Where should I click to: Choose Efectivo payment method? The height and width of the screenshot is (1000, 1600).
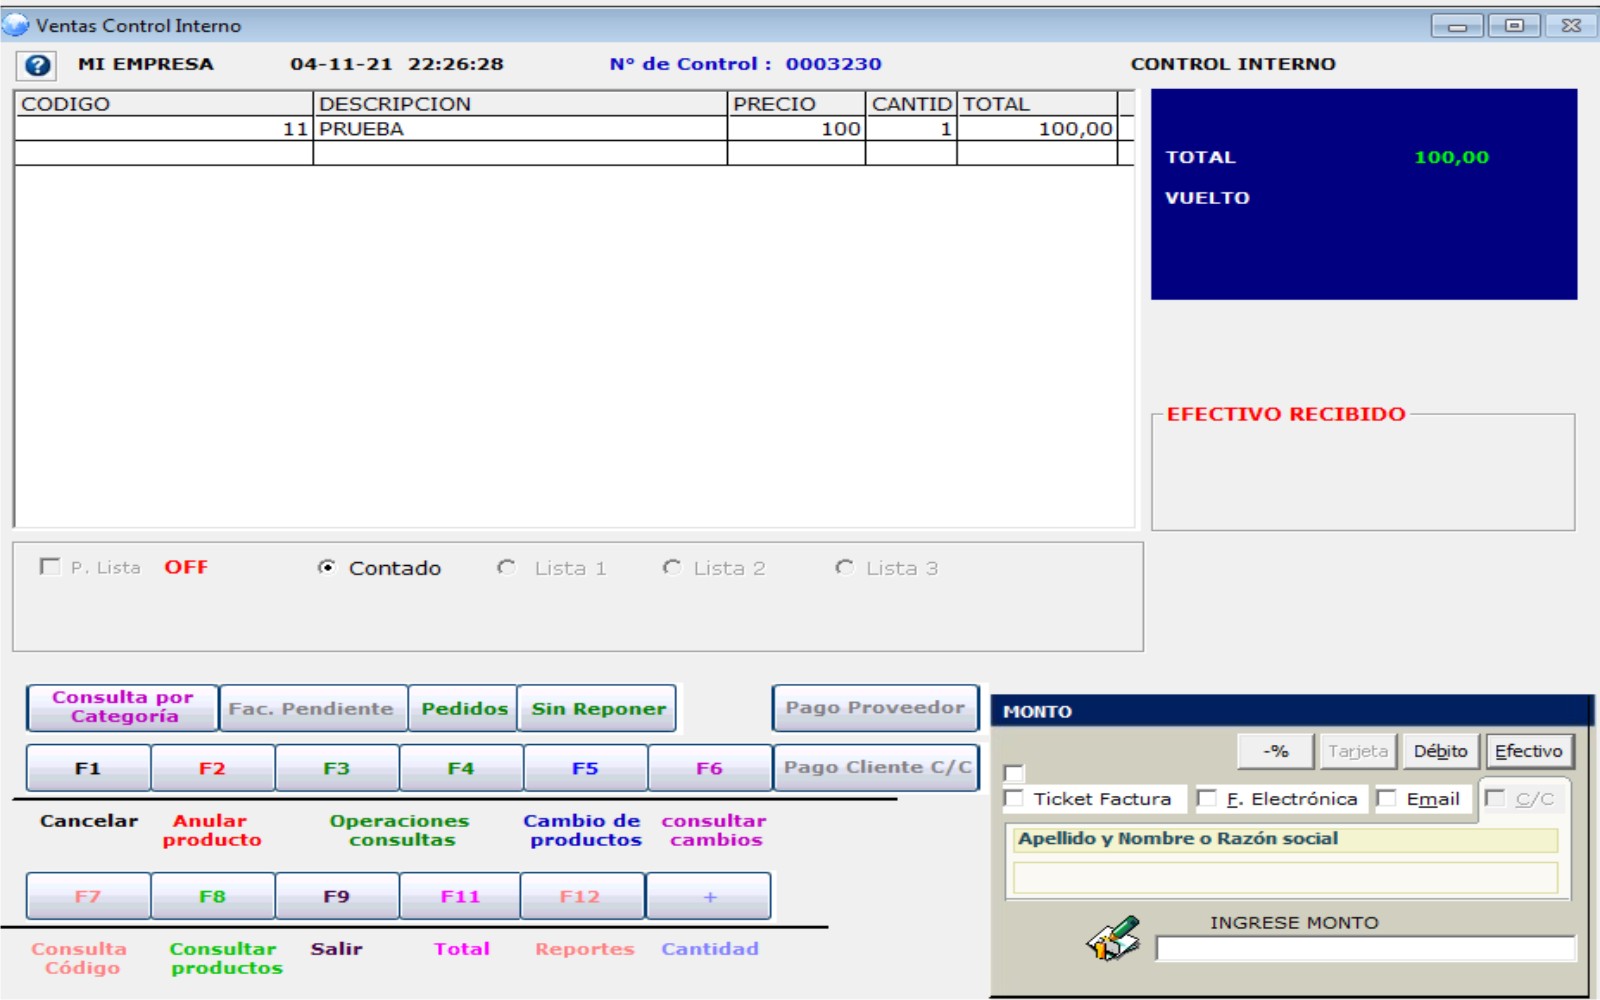tap(1528, 751)
